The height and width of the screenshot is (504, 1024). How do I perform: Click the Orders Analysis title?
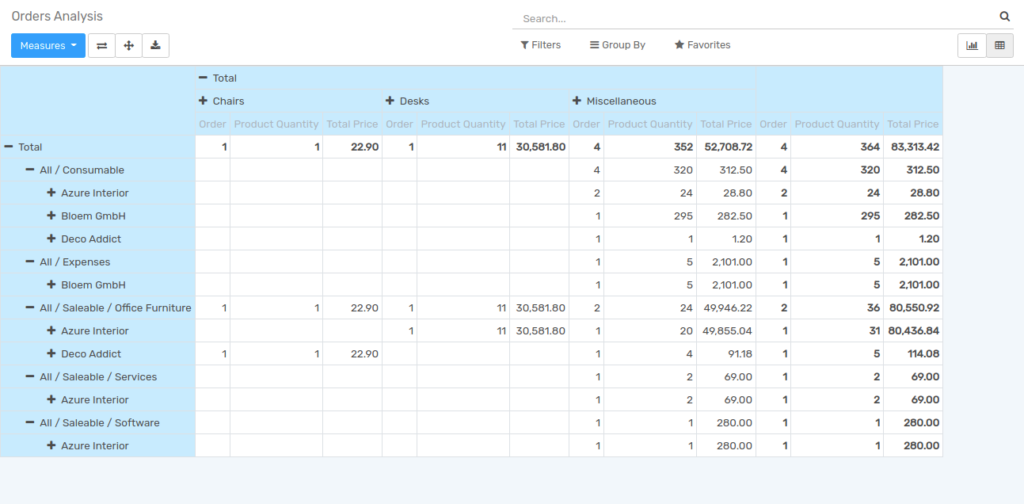57,16
